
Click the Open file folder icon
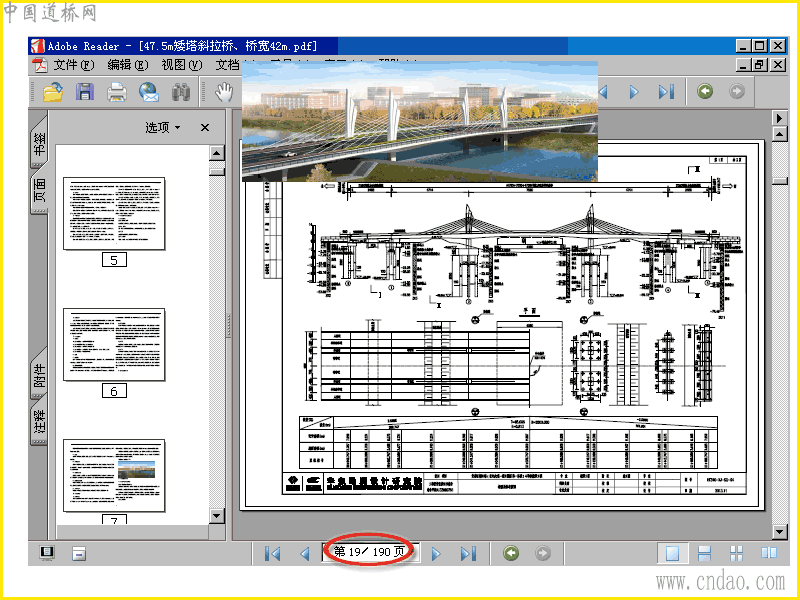coord(53,92)
